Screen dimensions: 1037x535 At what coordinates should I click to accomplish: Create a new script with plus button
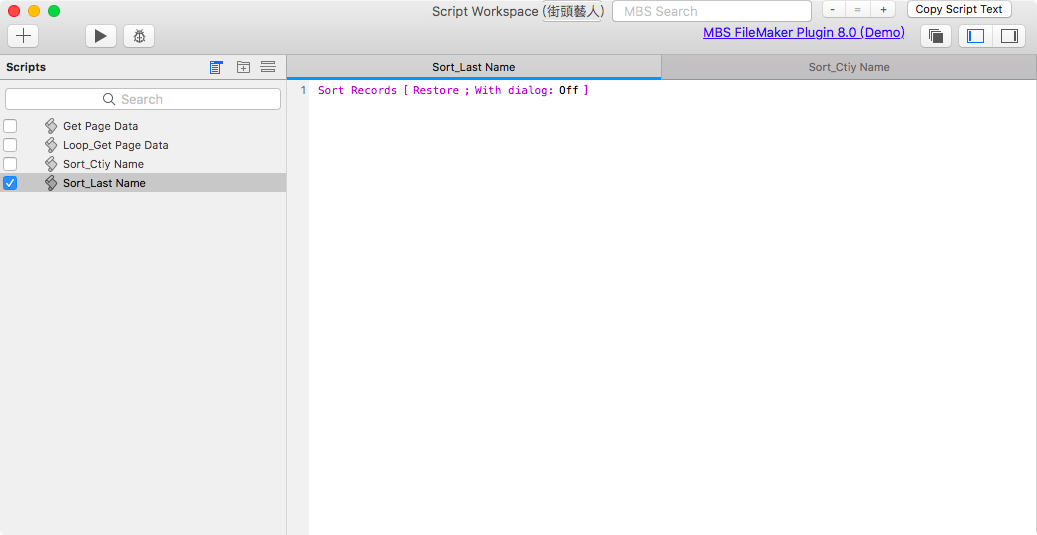coord(23,36)
